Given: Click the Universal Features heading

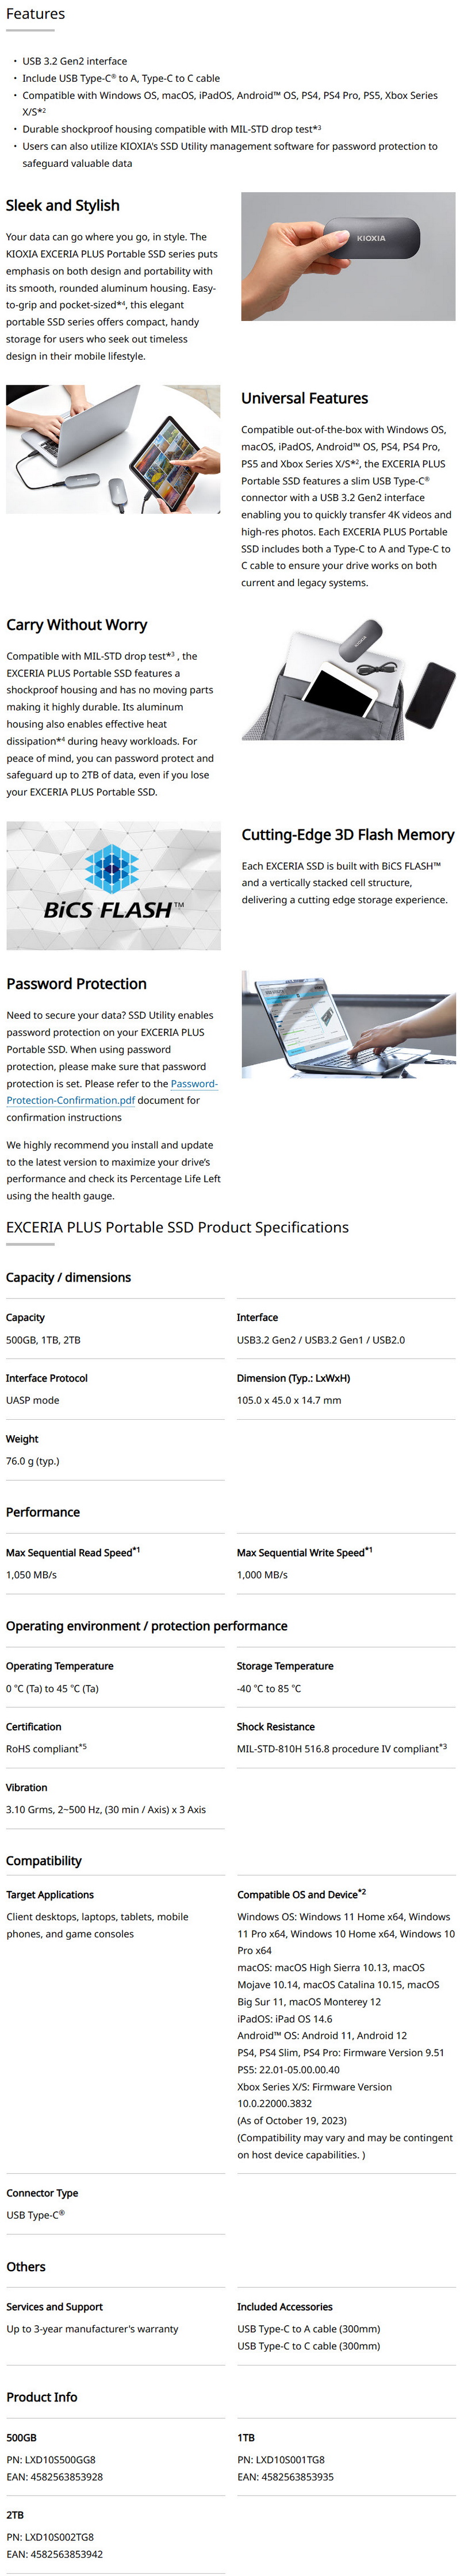Looking at the screenshot, I should point(304,398).
